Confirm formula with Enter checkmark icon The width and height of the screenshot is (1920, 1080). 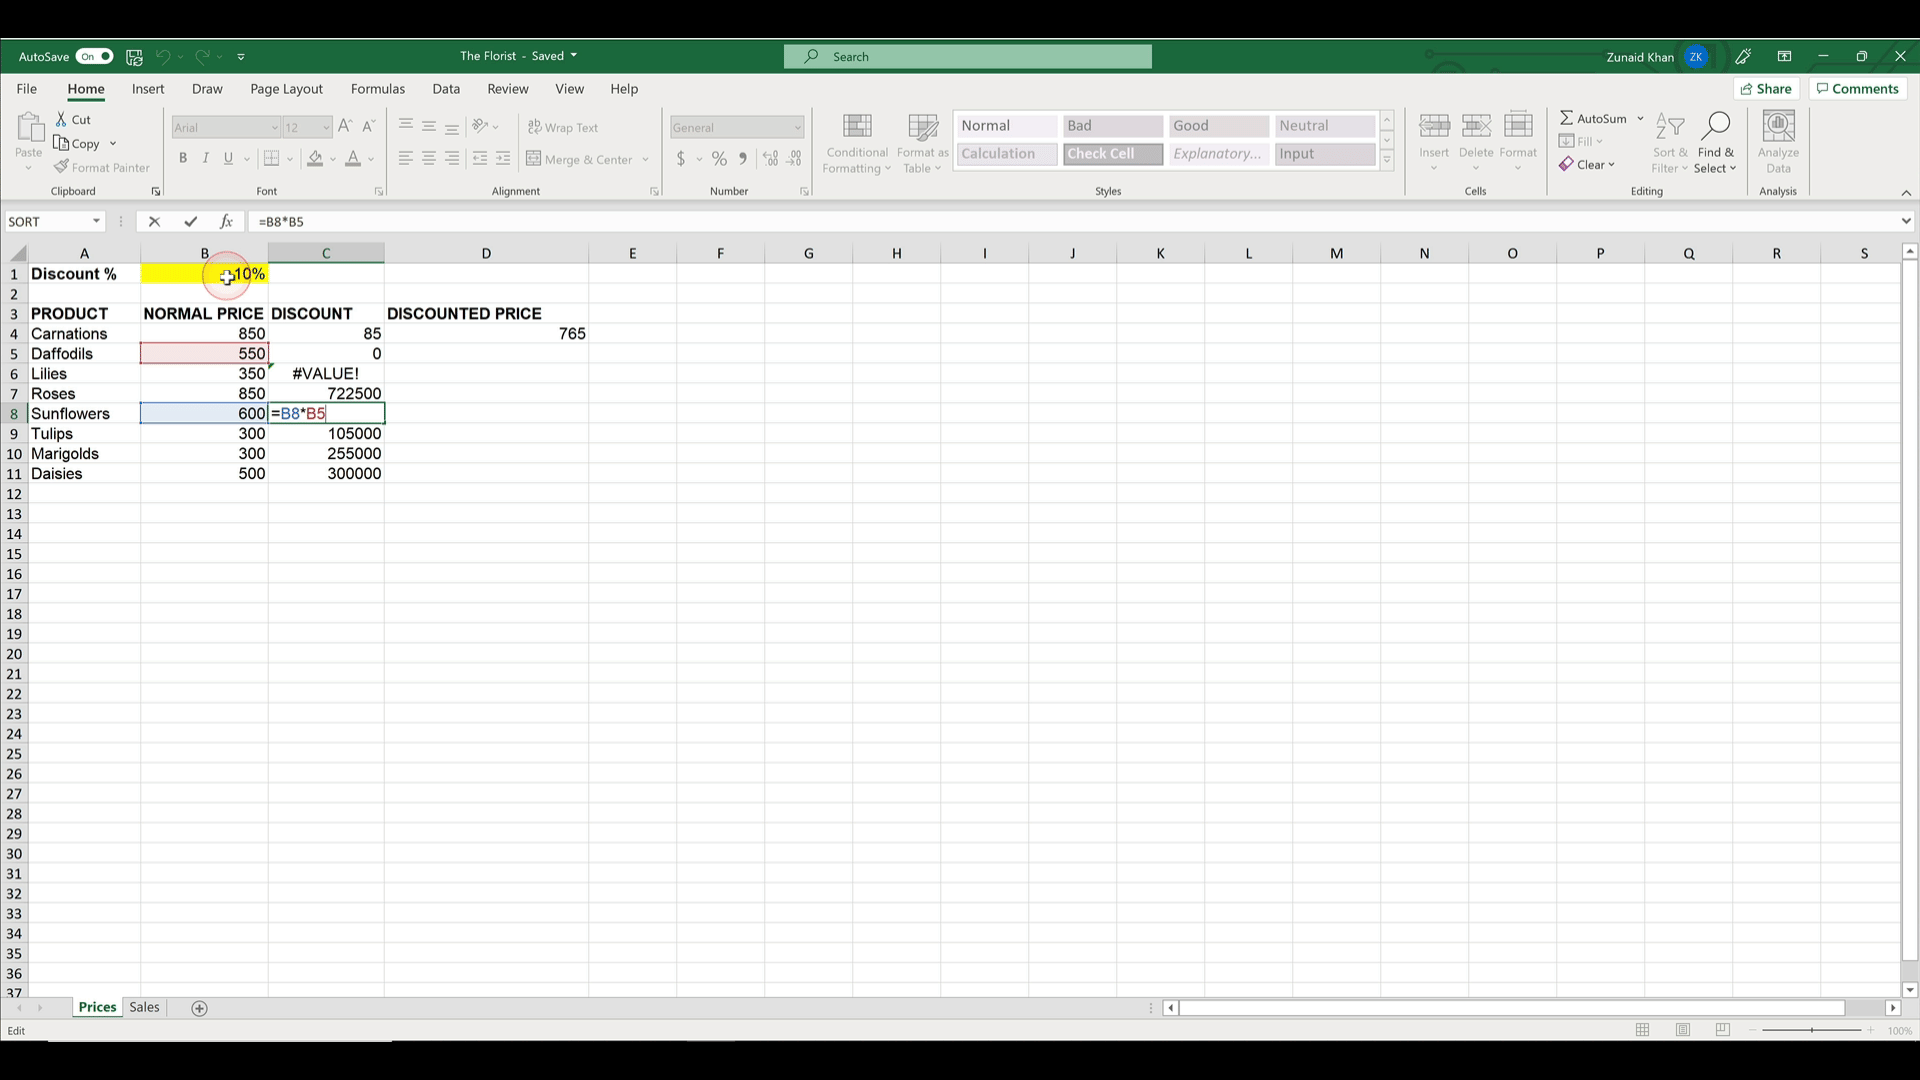click(x=190, y=221)
